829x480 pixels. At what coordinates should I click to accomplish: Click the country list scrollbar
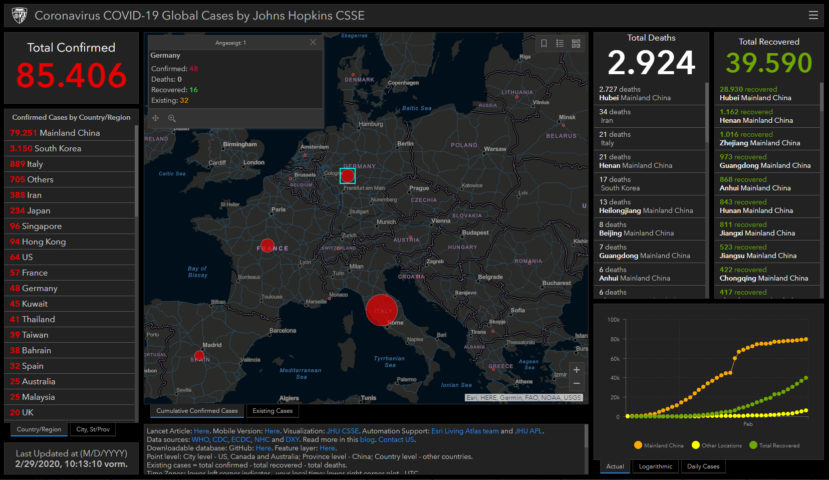(x=136, y=170)
